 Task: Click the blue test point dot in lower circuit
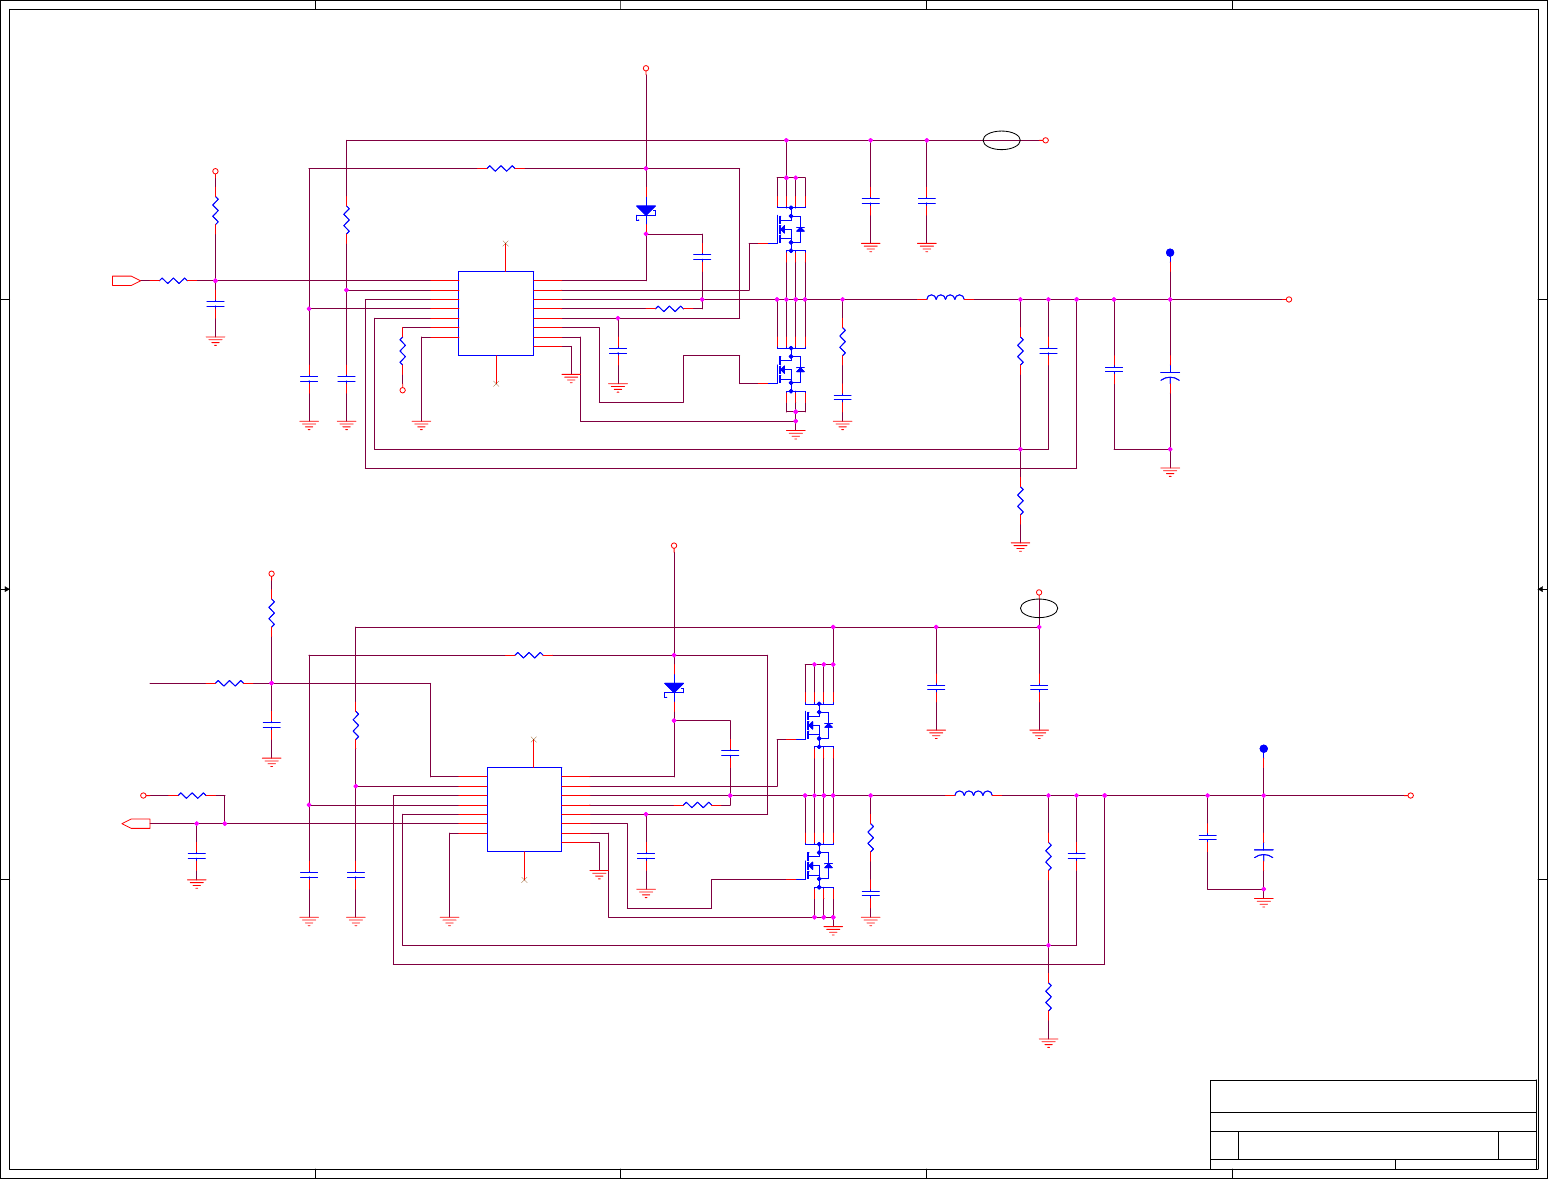point(1264,749)
